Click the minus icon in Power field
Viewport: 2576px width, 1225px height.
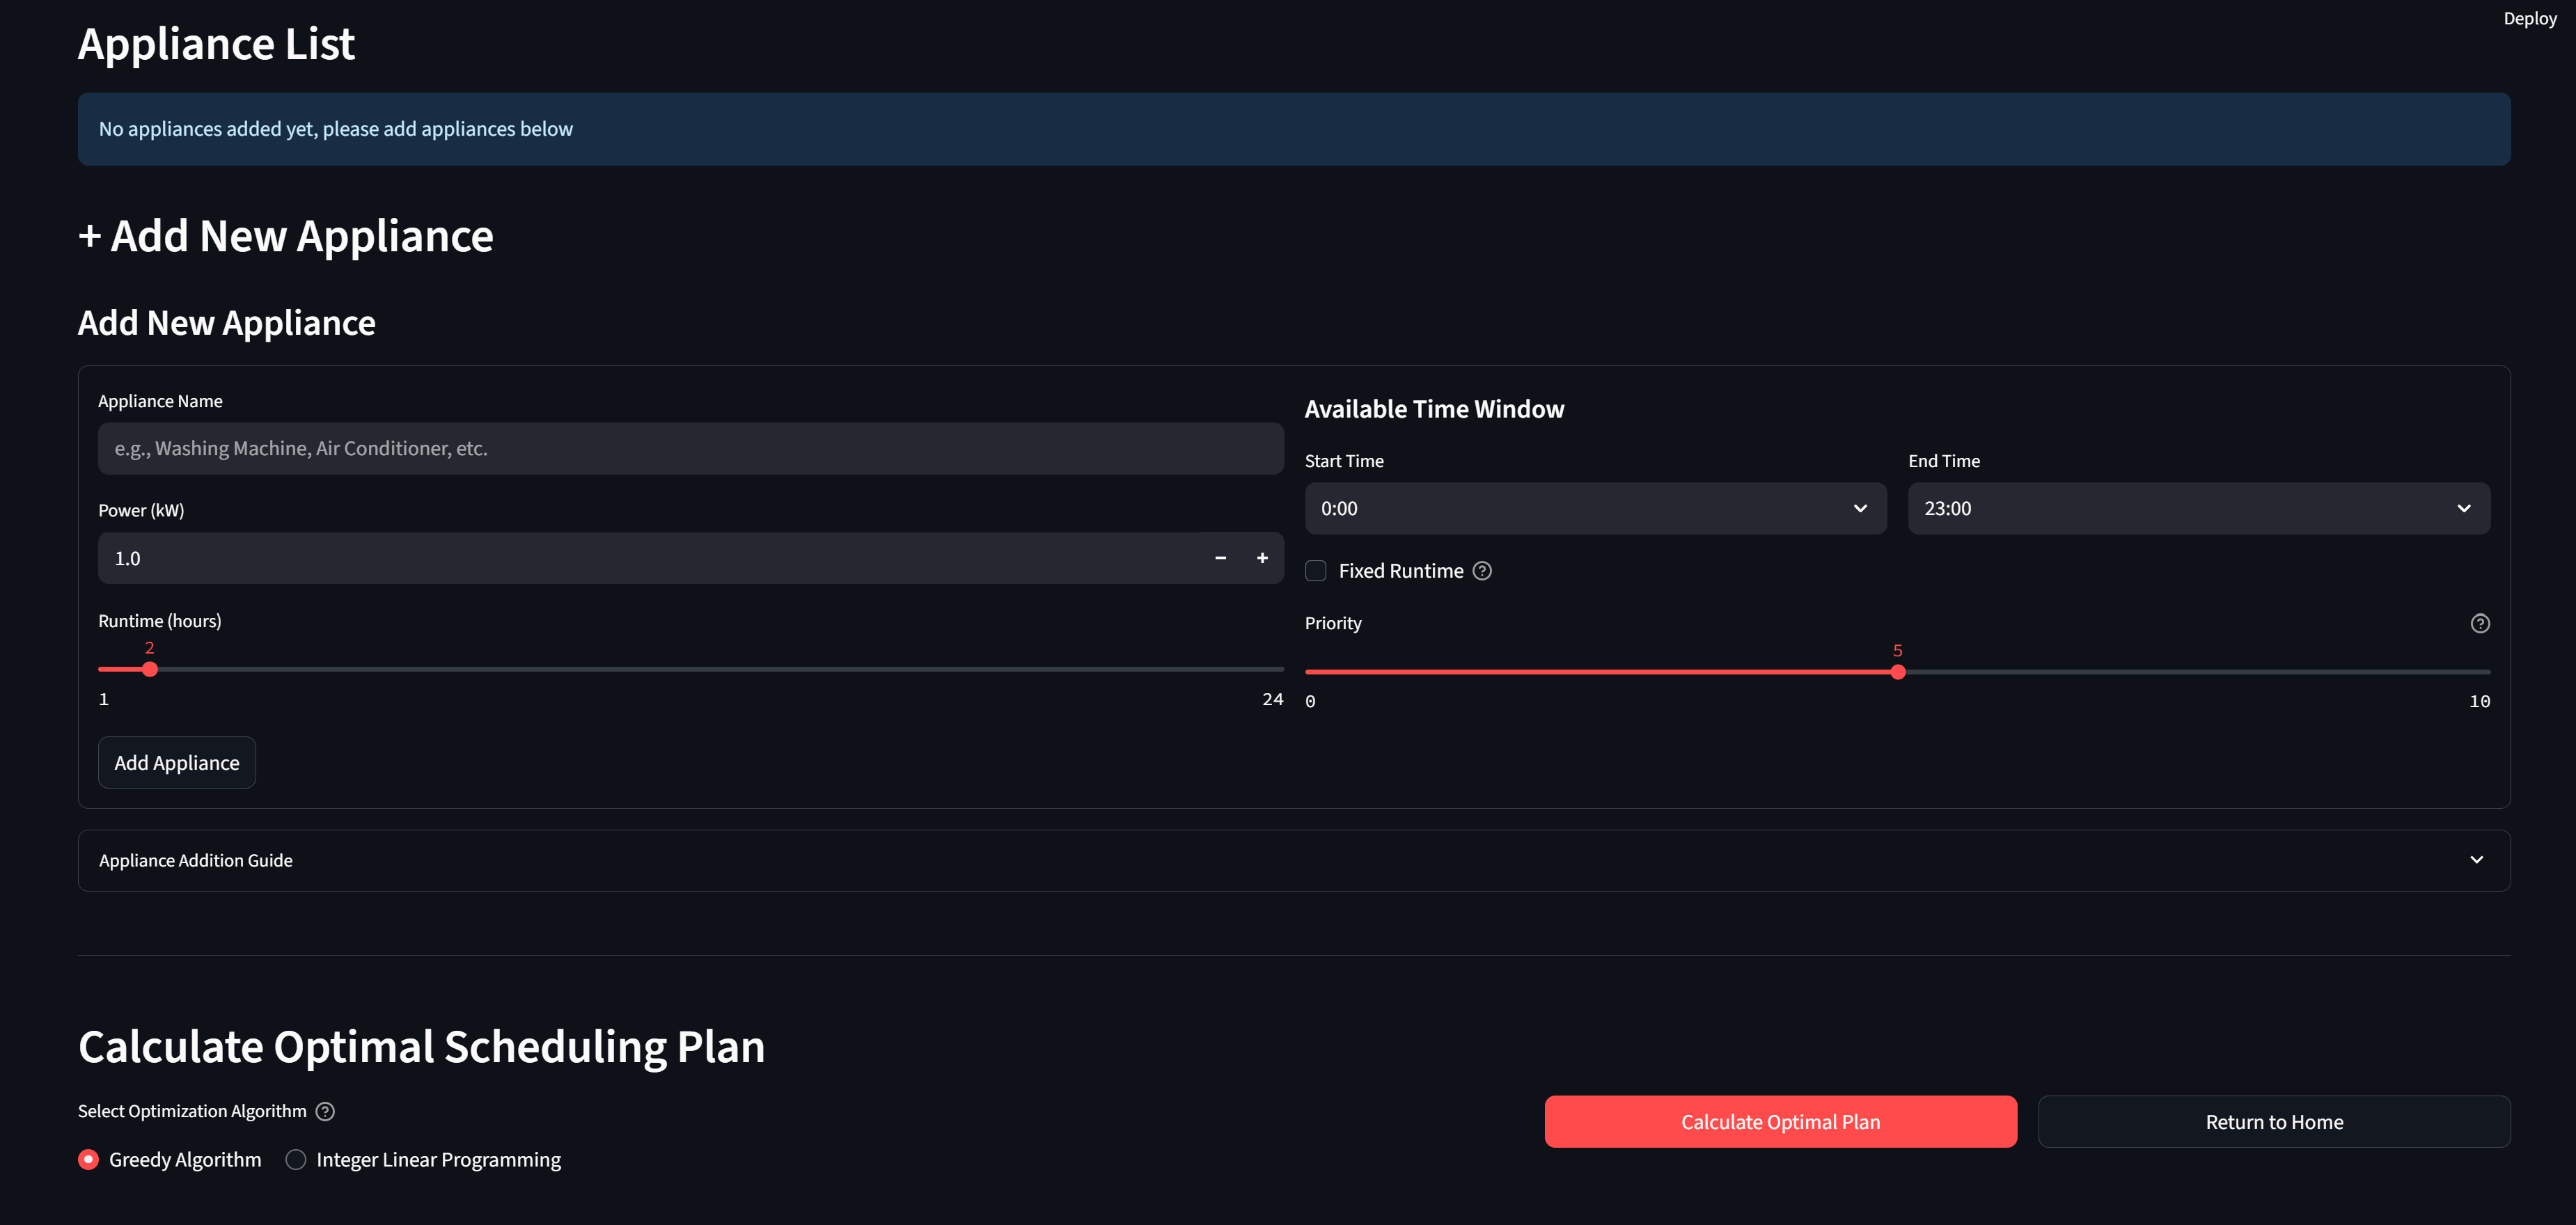1220,558
